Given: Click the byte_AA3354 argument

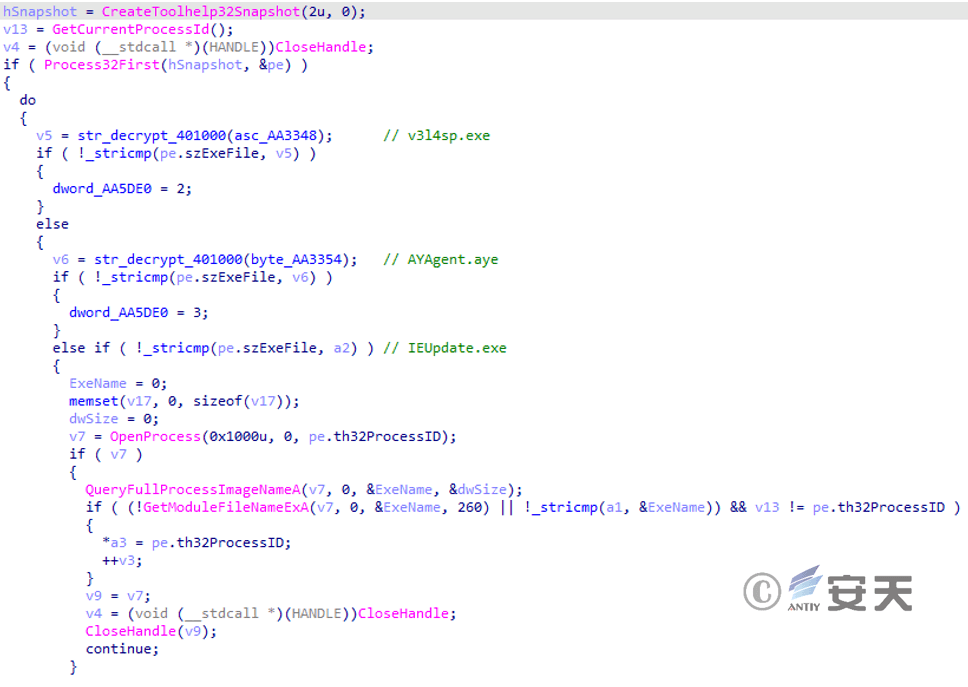Looking at the screenshot, I should point(295,259).
